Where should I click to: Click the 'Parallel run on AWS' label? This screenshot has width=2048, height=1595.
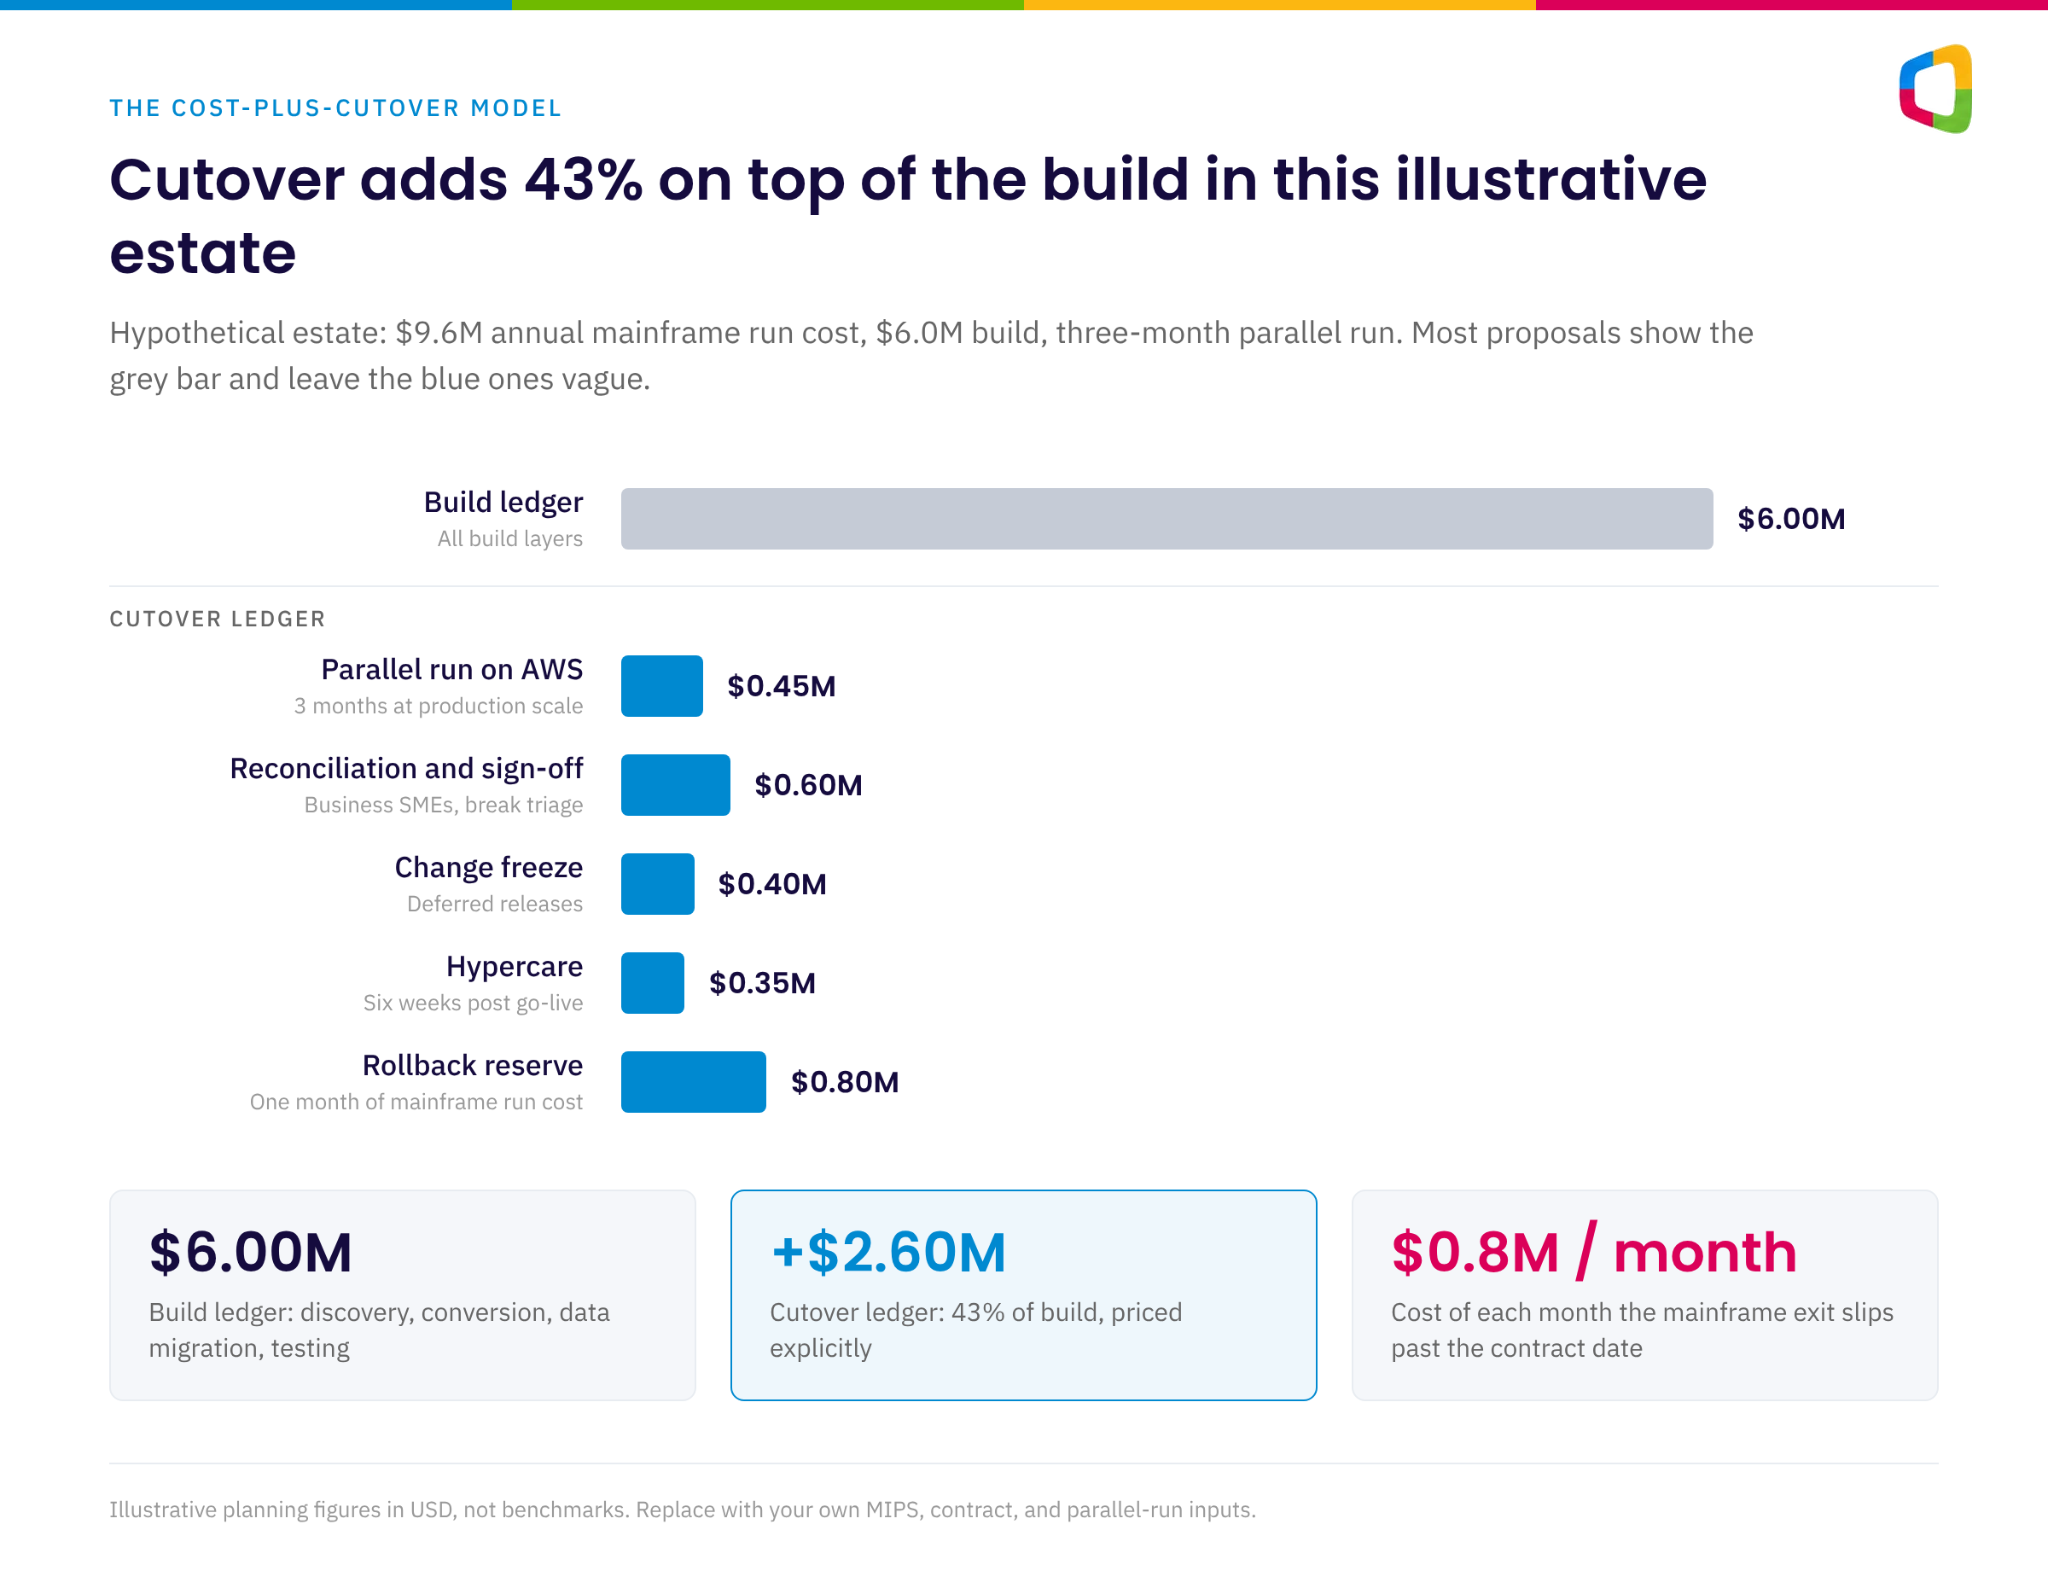(x=452, y=669)
